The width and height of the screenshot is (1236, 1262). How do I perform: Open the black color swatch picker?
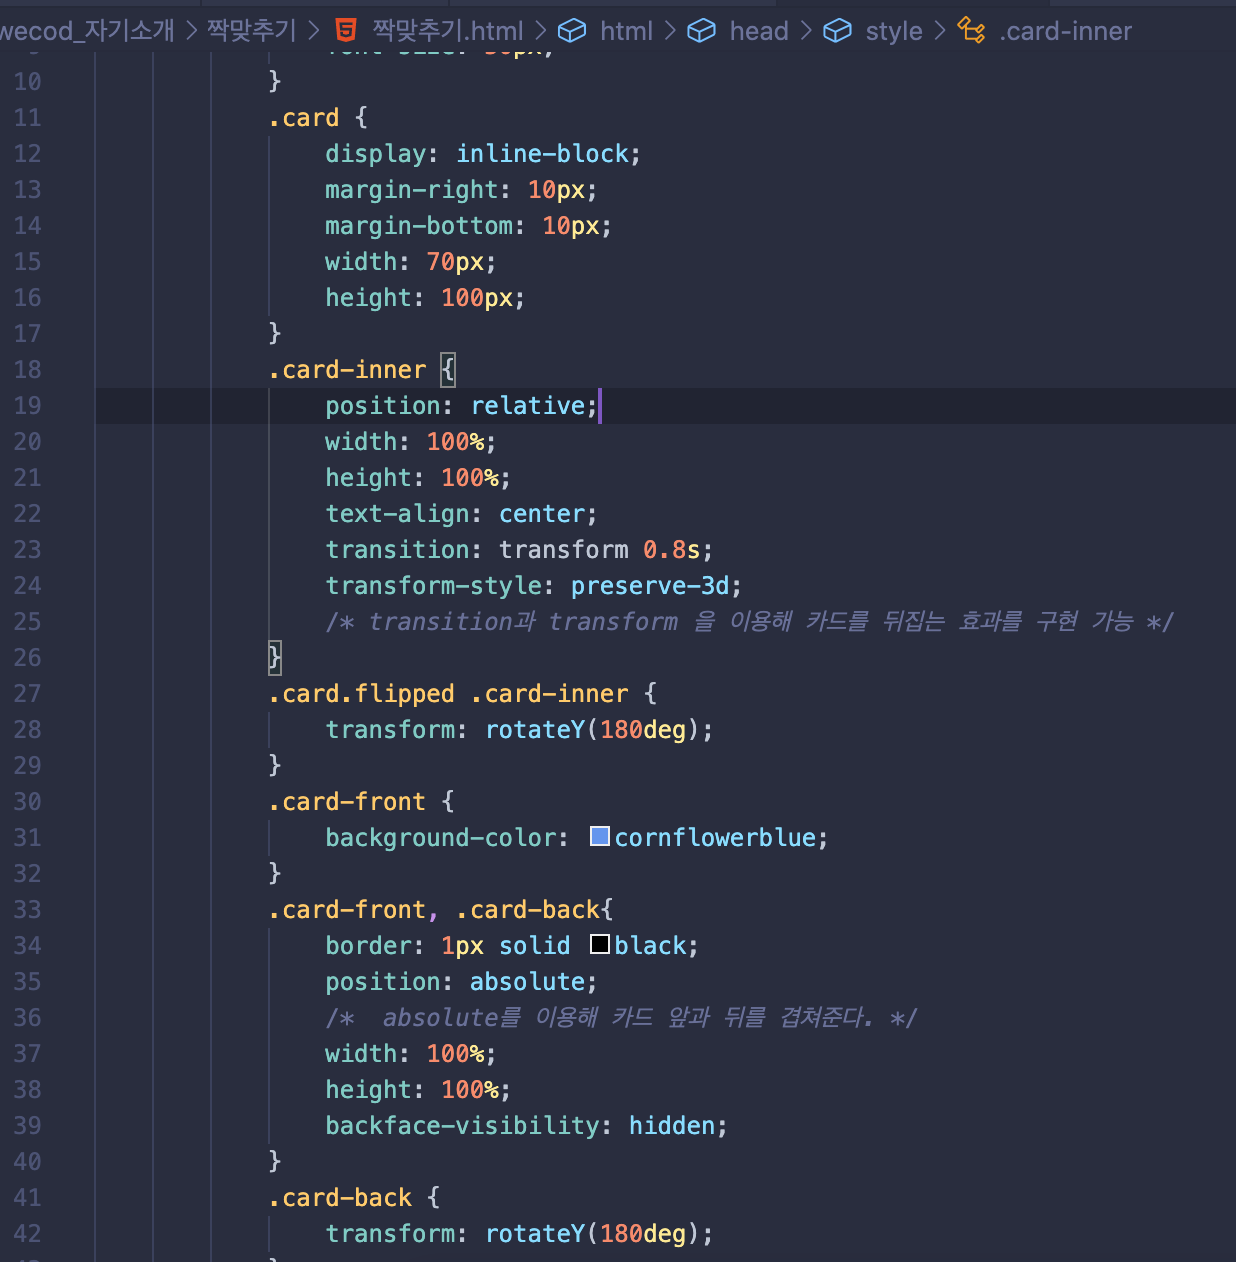600,944
